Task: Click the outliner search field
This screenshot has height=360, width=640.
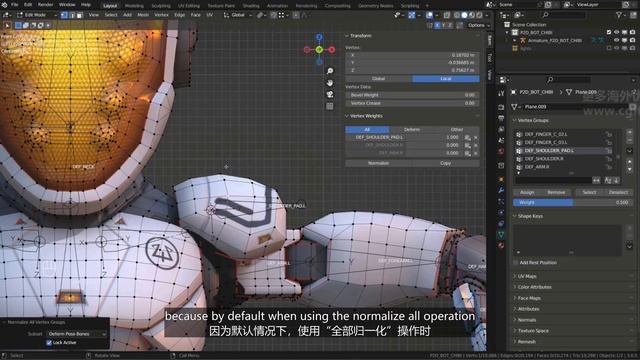Action: (564, 15)
